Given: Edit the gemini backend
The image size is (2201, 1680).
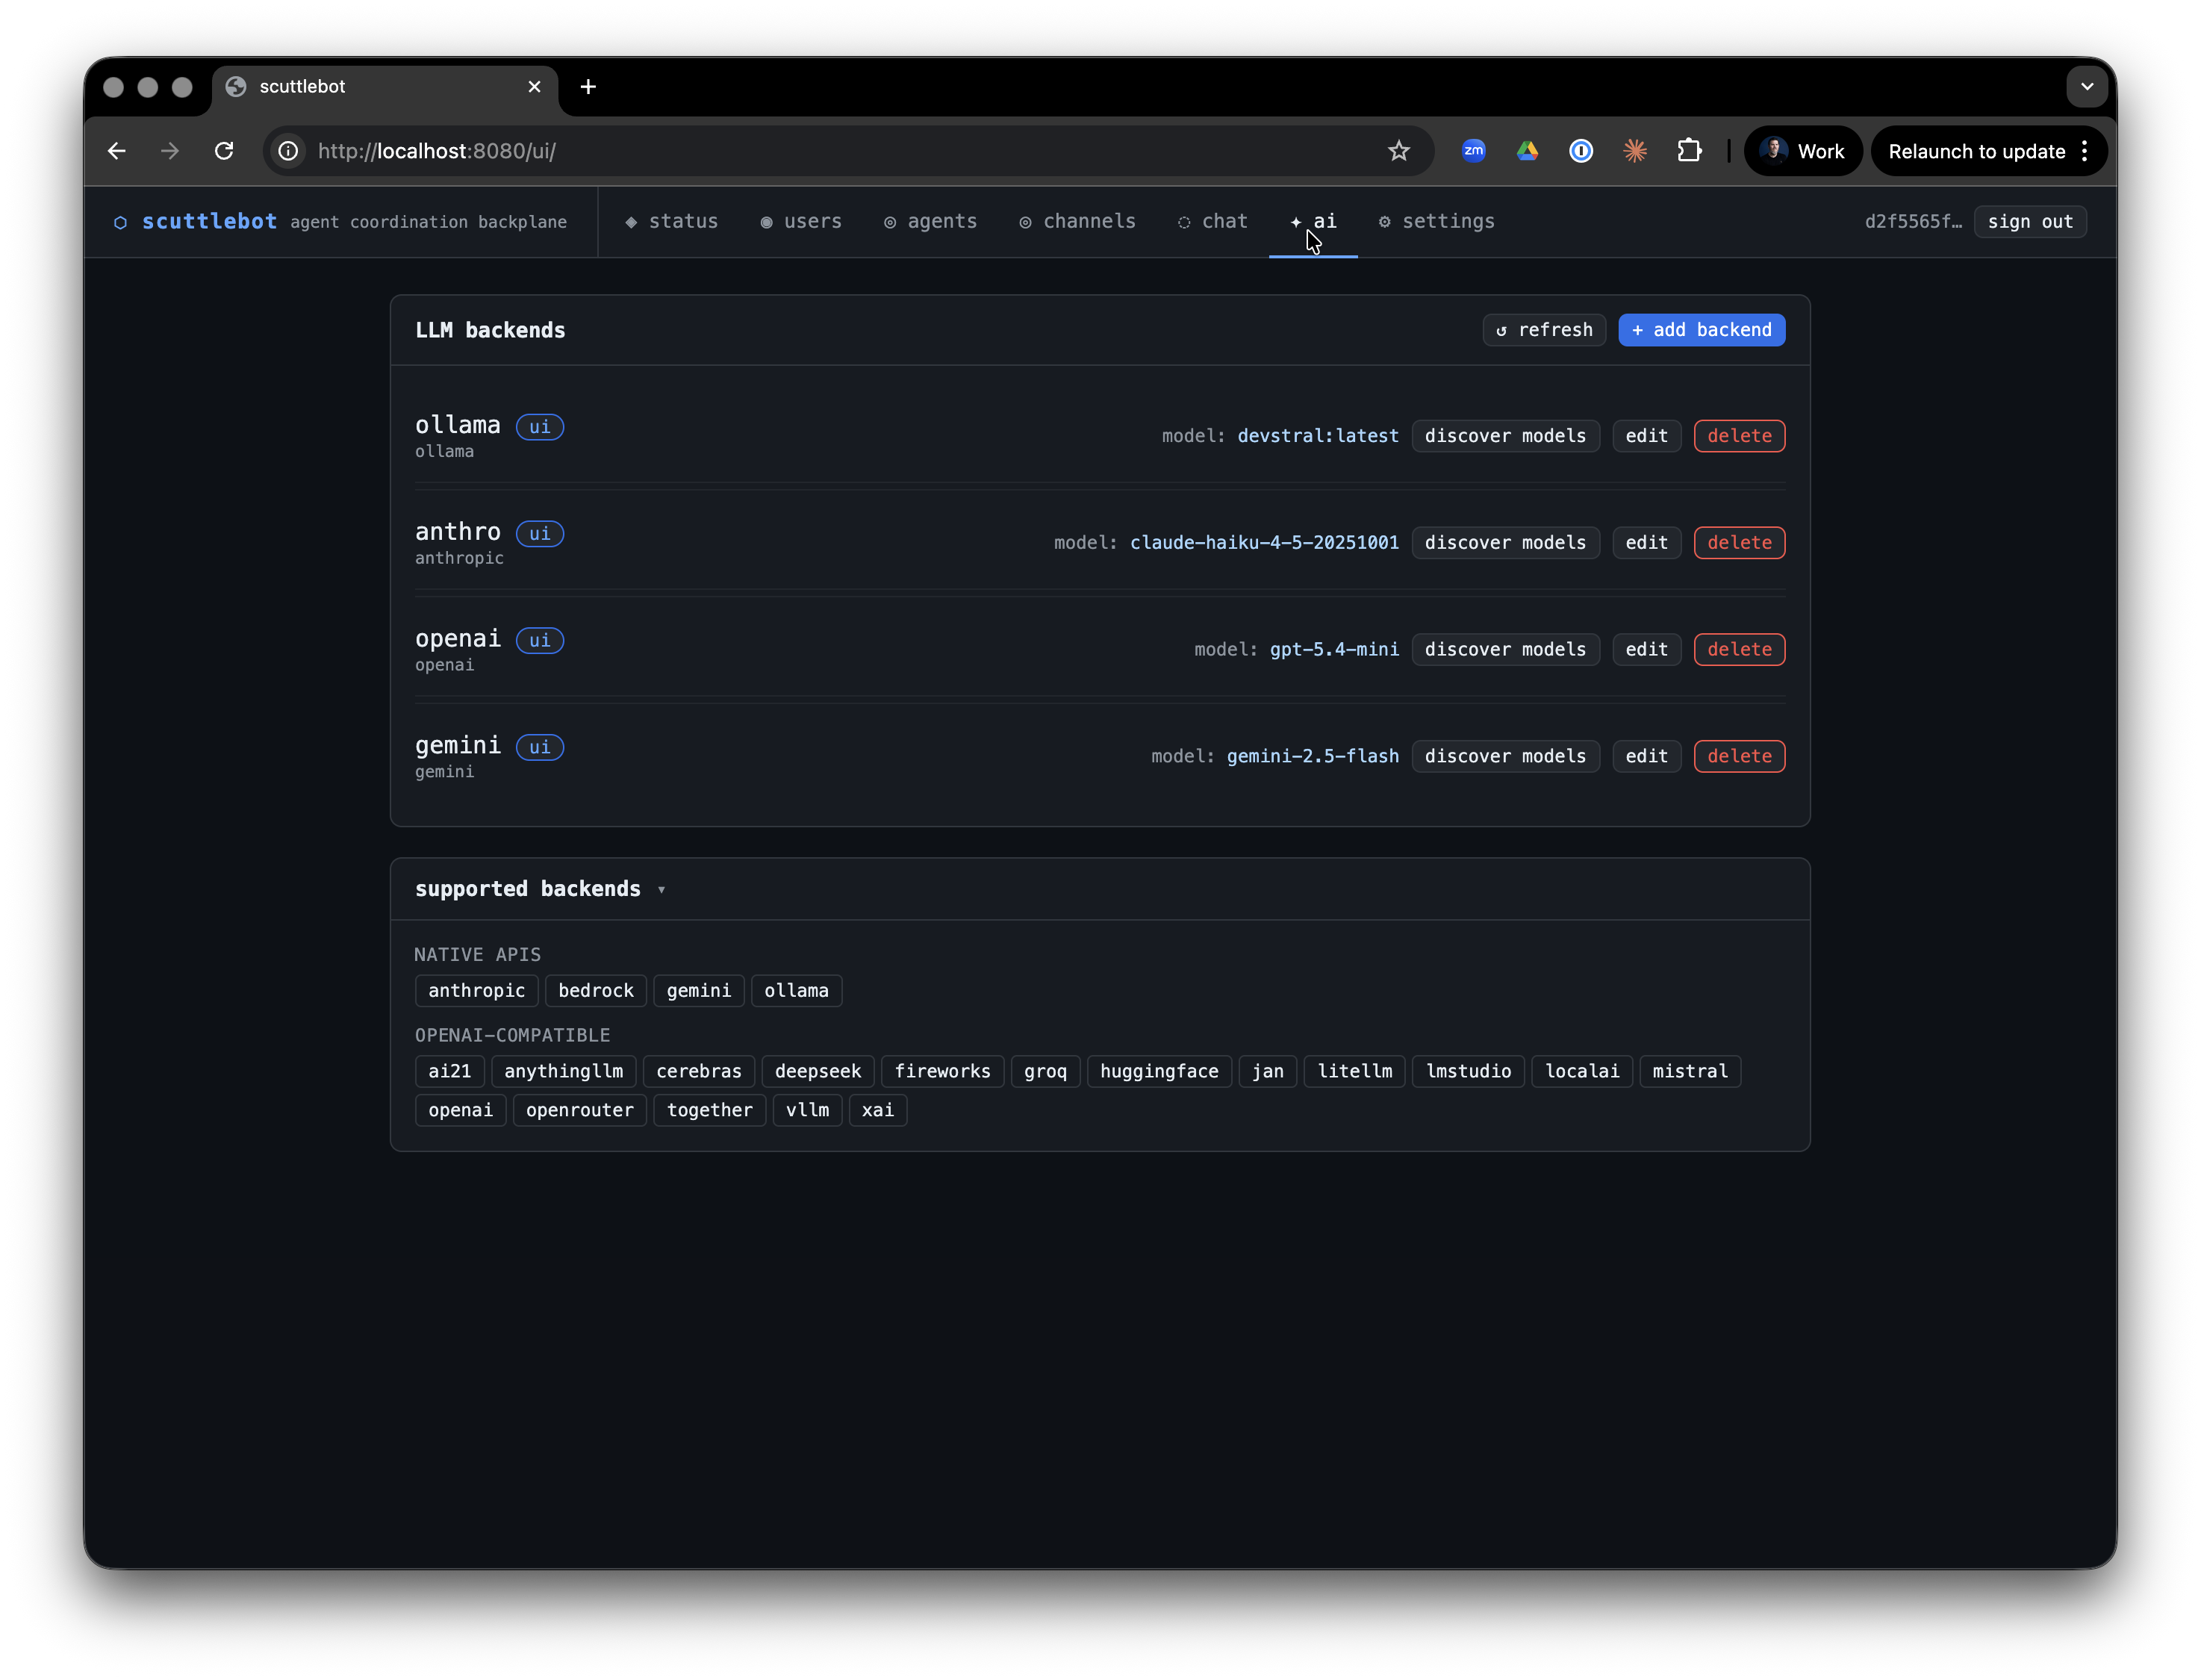Looking at the screenshot, I should pos(1646,757).
